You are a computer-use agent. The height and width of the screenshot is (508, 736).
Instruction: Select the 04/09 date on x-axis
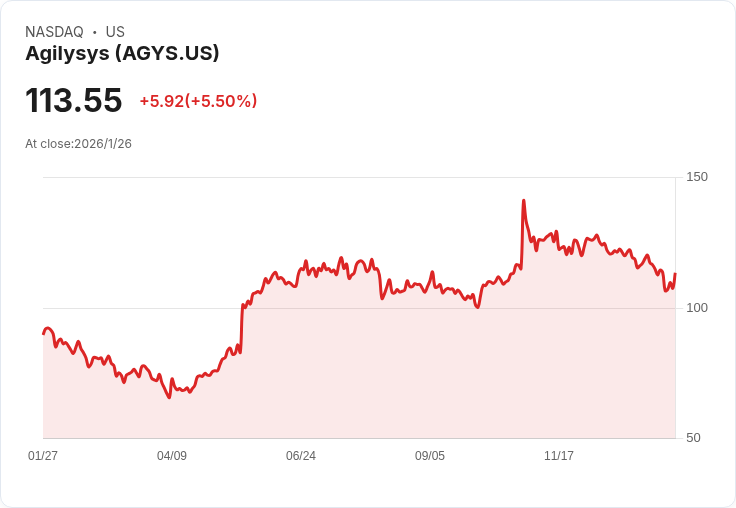coord(172,456)
